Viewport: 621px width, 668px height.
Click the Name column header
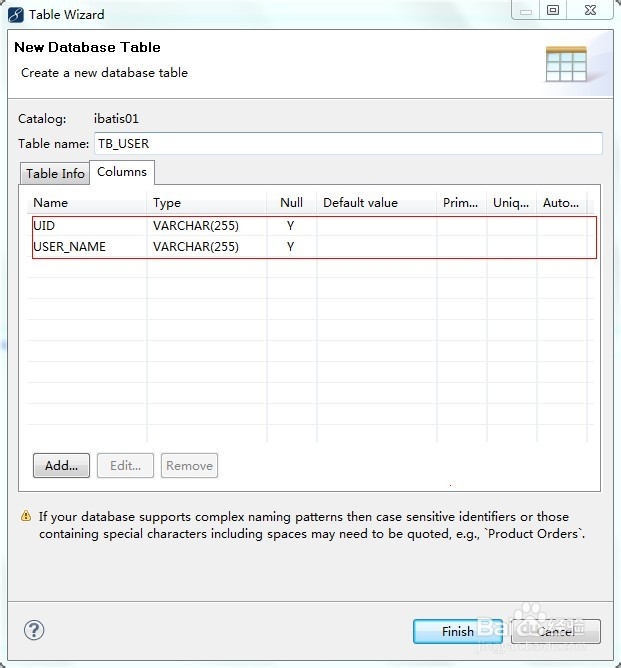(x=87, y=203)
